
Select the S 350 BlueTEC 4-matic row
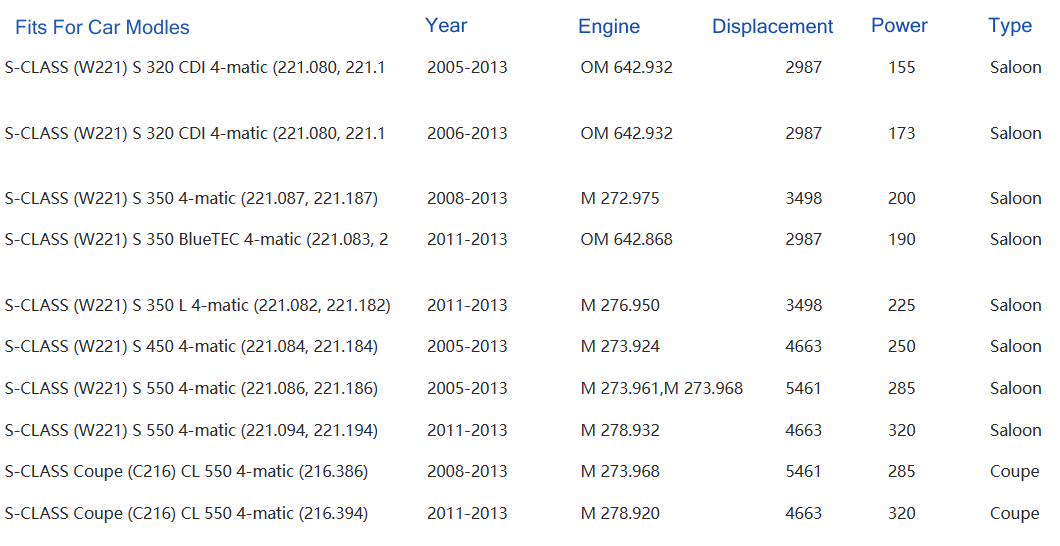click(x=196, y=239)
